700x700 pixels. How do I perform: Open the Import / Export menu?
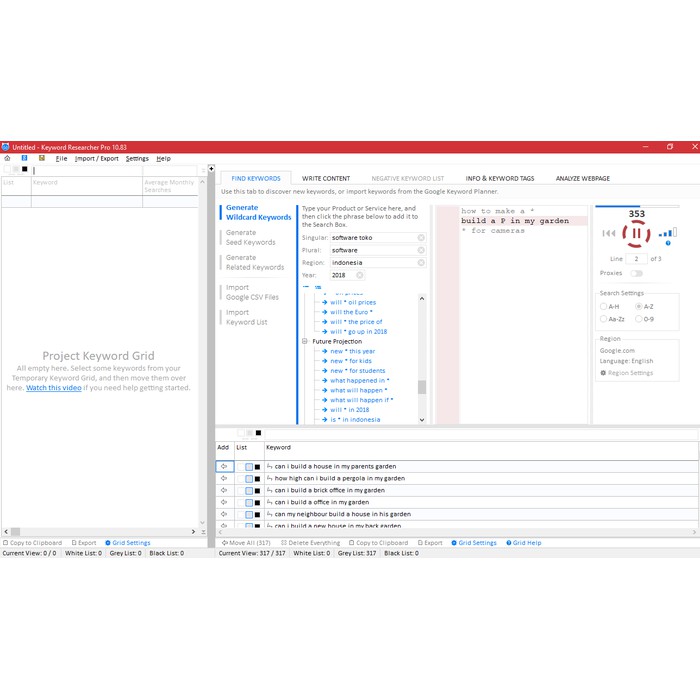(x=96, y=158)
